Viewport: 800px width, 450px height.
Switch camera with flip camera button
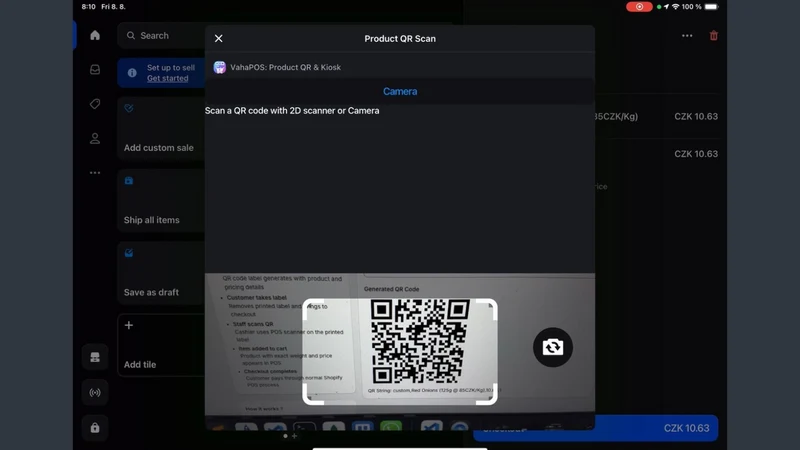(x=553, y=347)
